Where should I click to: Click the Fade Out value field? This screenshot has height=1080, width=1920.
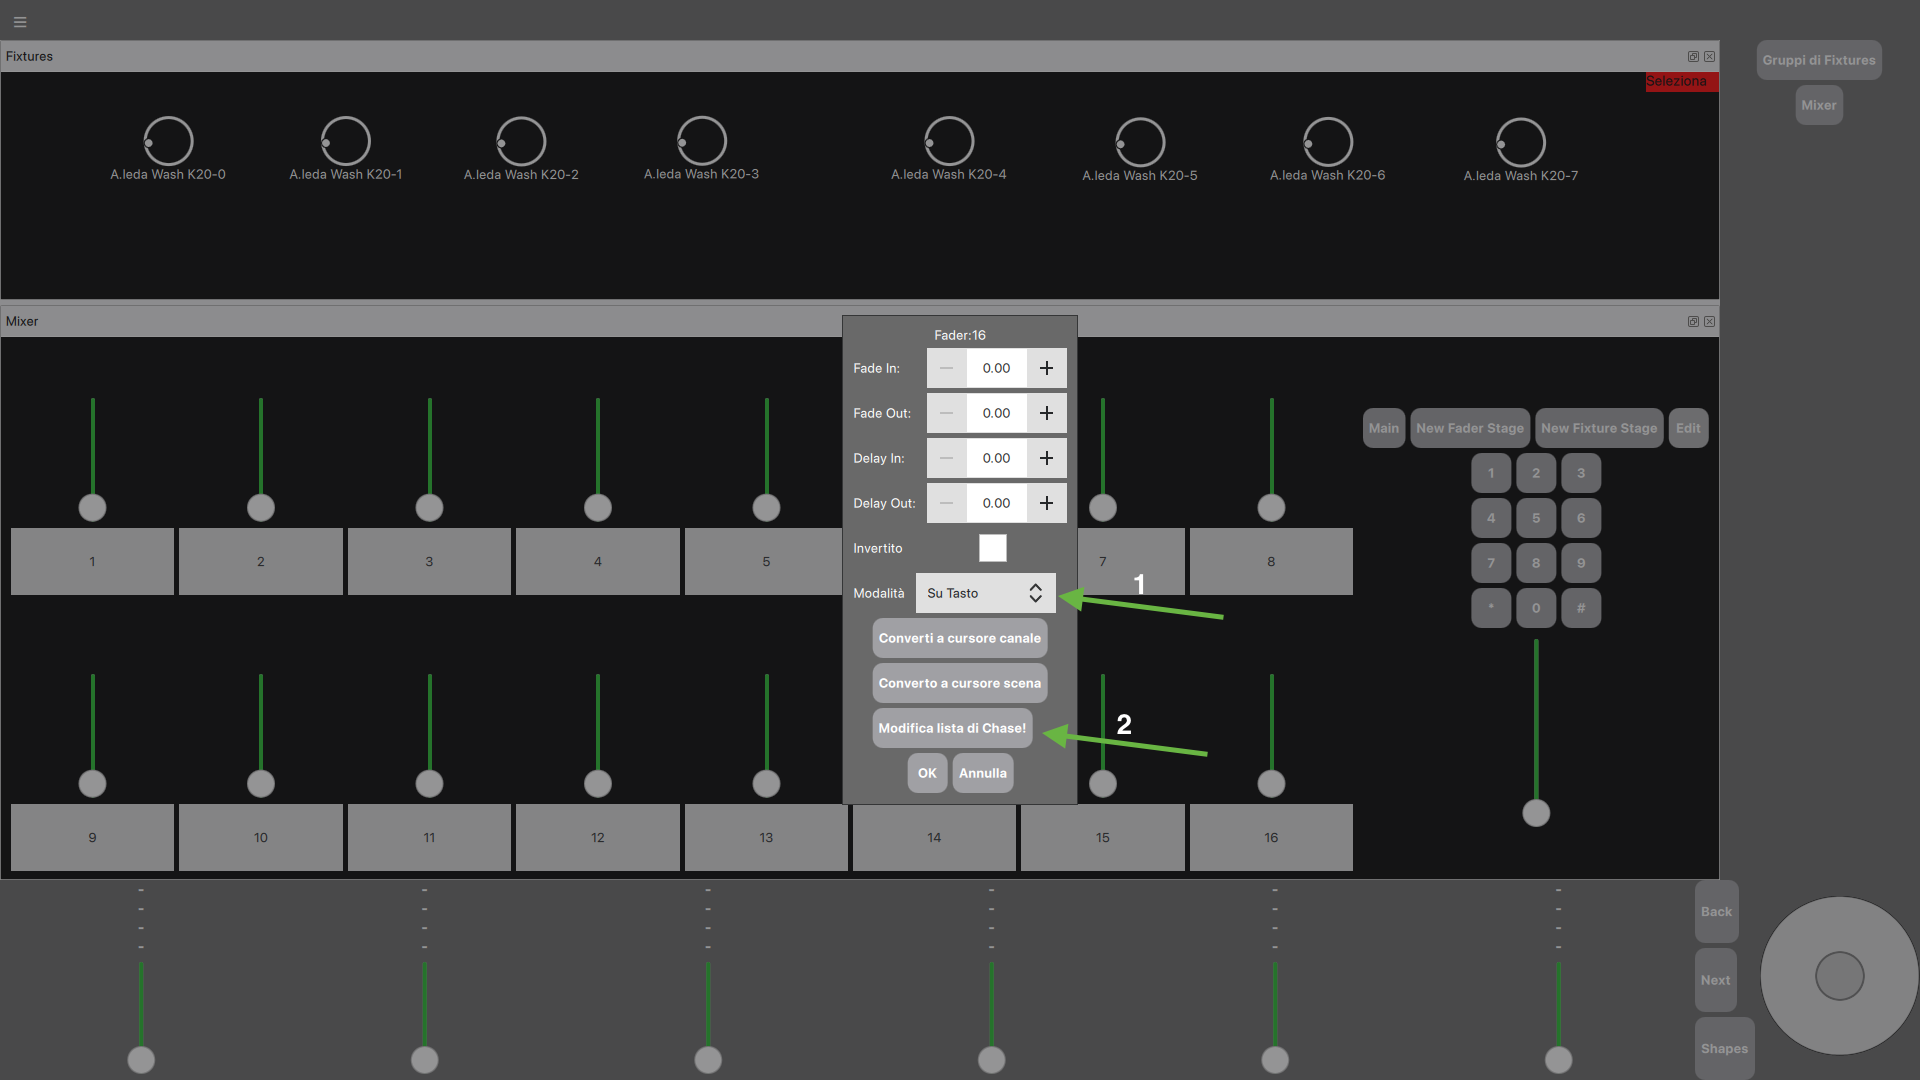tap(996, 413)
